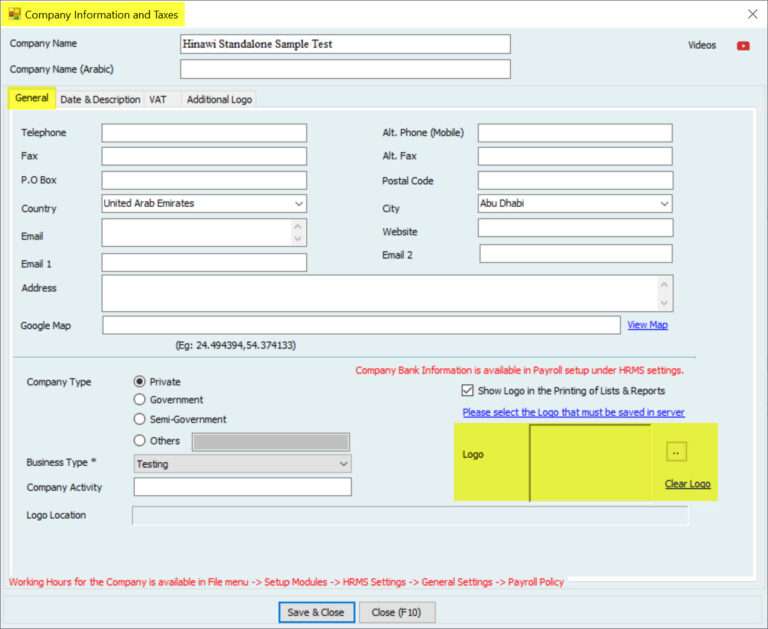This screenshot has height=629, width=768.
Task: Select the Government company type
Action: coord(140,400)
